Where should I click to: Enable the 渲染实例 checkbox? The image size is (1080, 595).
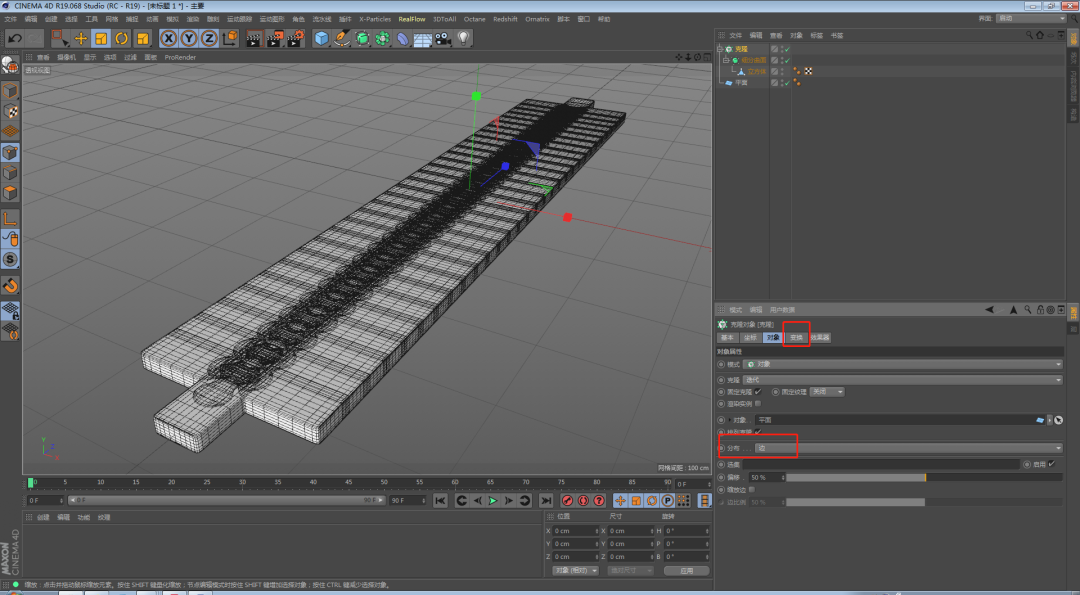[x=758, y=404]
